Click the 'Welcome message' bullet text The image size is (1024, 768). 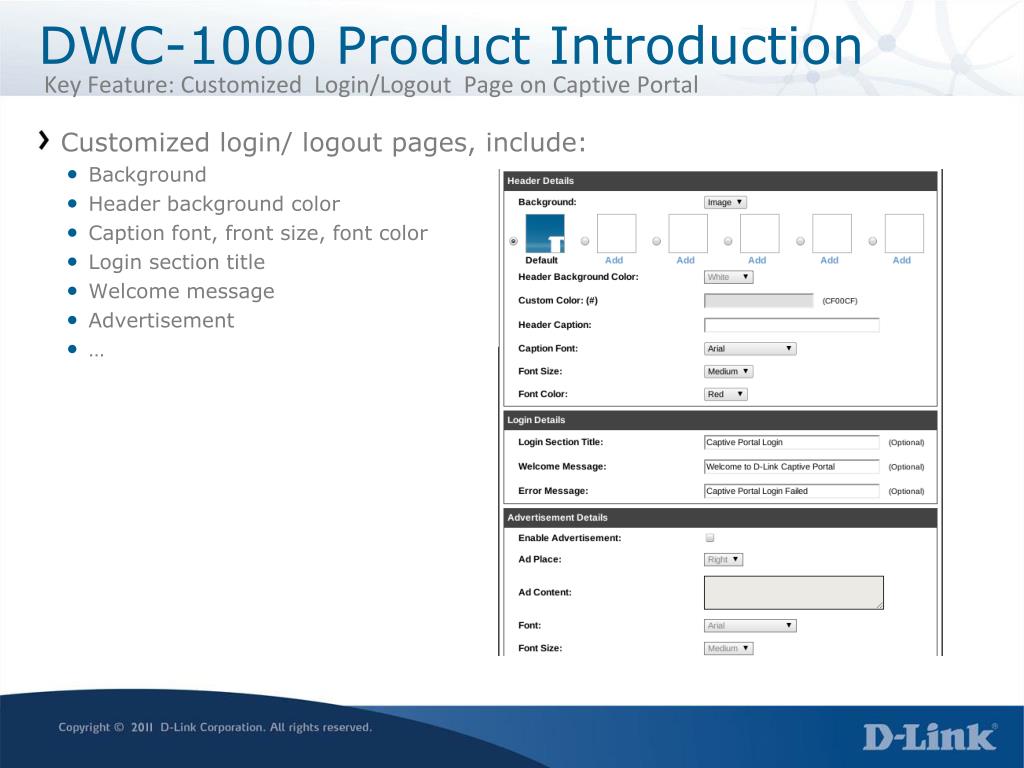[x=182, y=291]
